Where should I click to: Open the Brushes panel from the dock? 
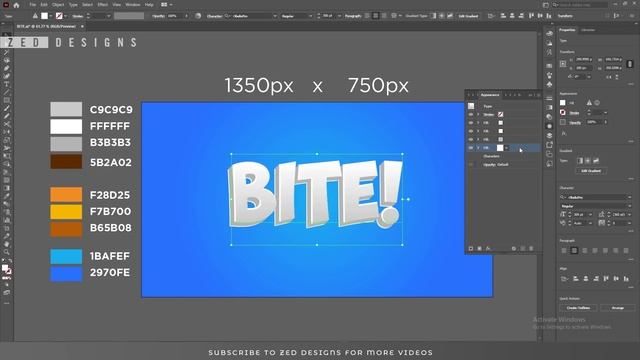[549, 76]
